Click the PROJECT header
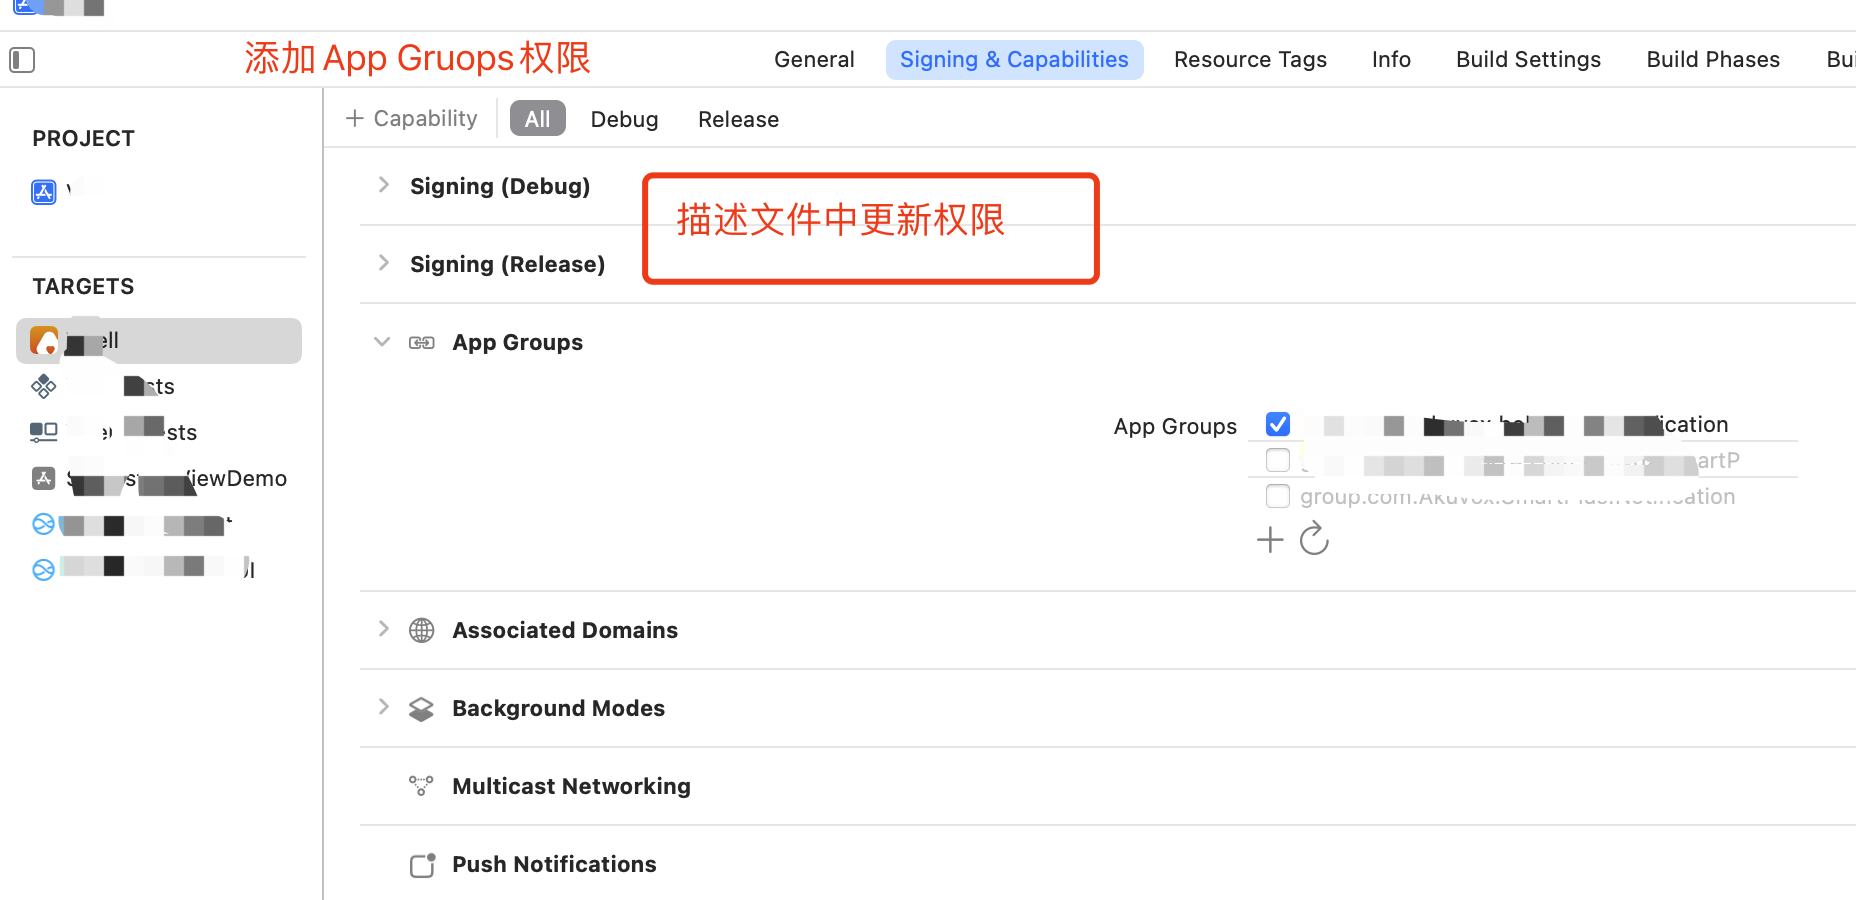This screenshot has width=1856, height=900. coord(83,139)
